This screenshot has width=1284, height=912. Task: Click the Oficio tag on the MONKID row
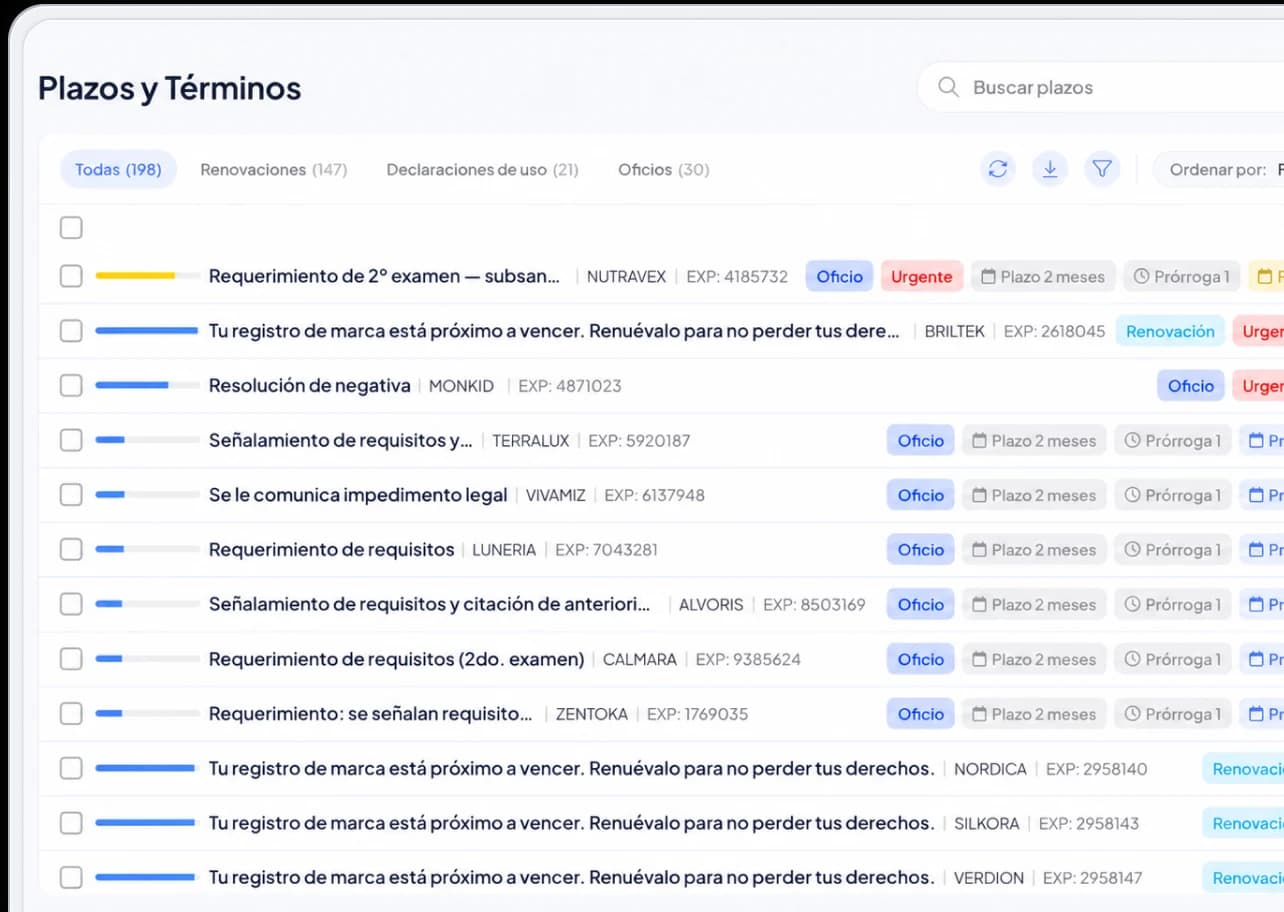click(1191, 386)
